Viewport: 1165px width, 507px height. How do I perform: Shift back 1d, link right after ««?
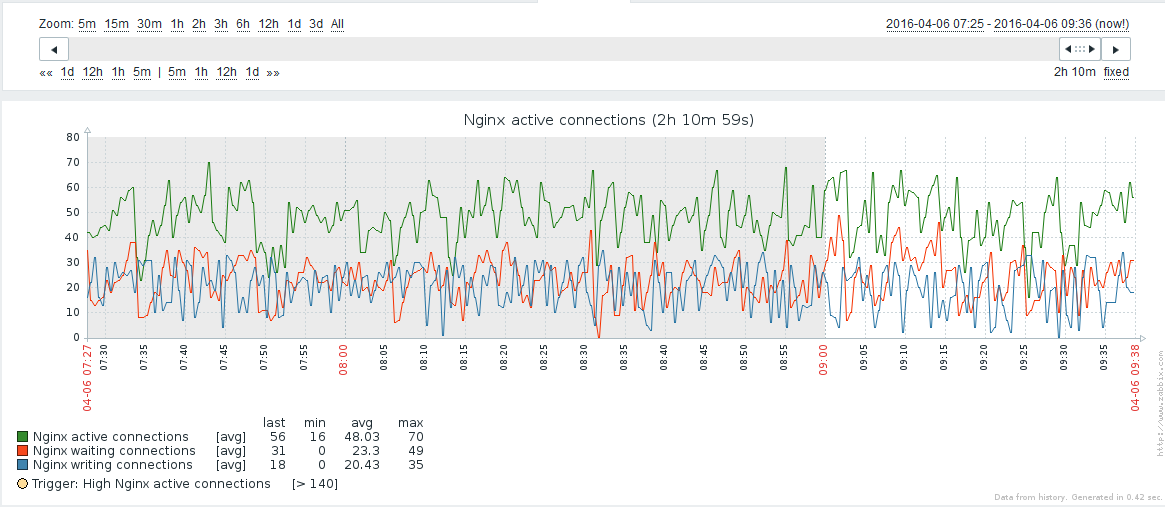coord(68,72)
